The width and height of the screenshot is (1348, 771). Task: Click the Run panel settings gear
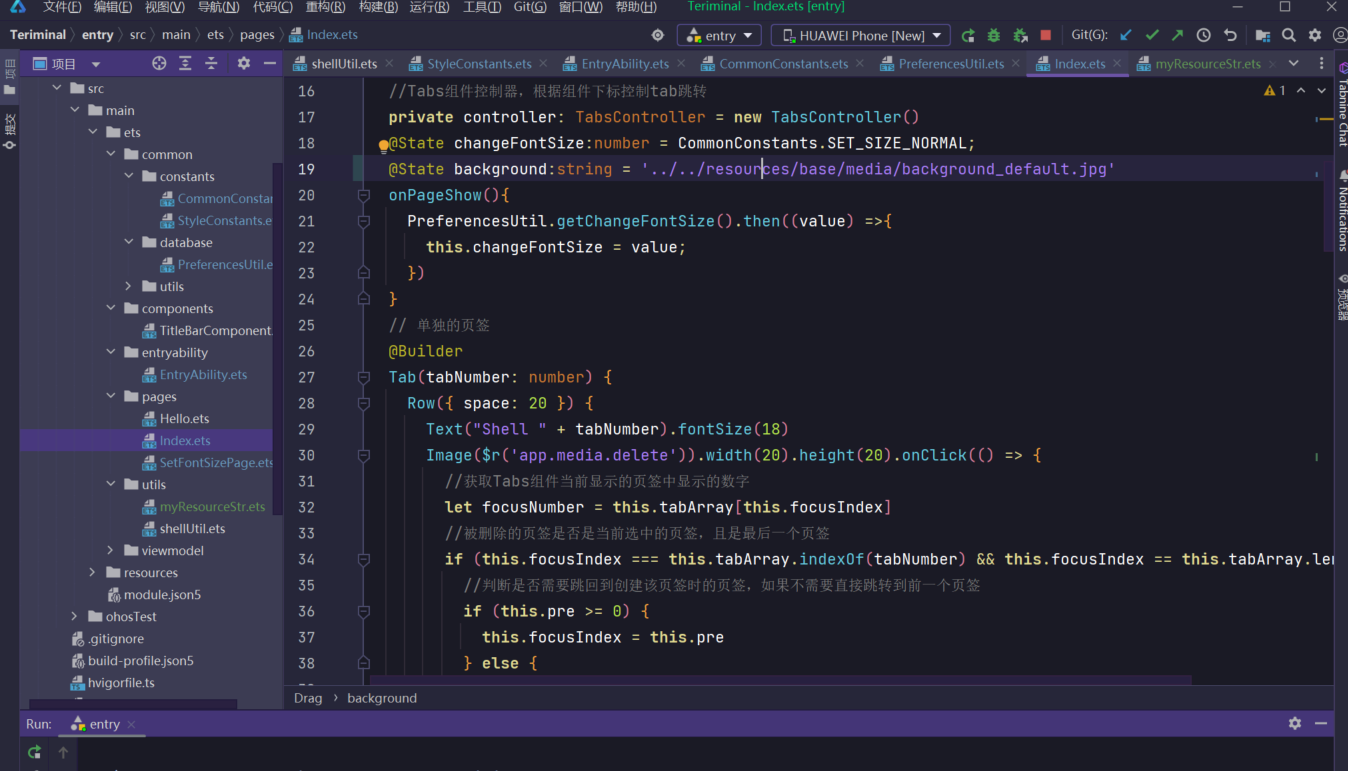pyautogui.click(x=1295, y=723)
